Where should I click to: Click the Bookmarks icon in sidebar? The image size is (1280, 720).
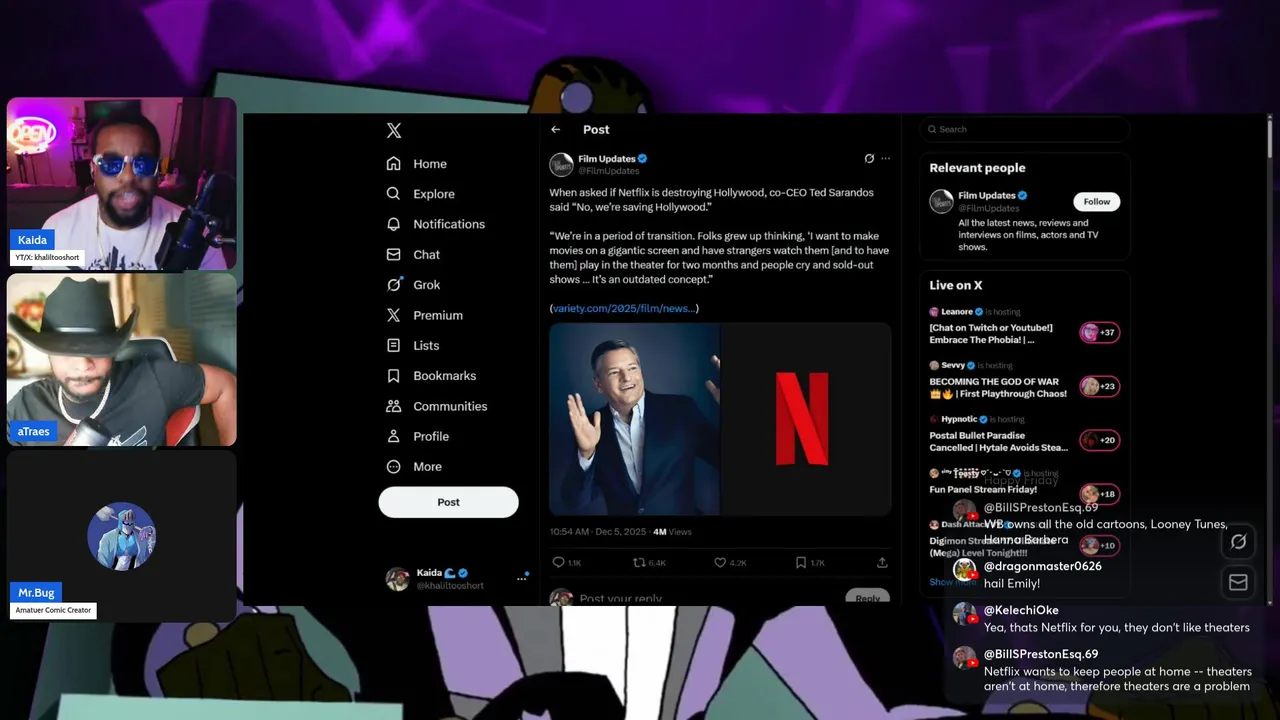pos(394,376)
